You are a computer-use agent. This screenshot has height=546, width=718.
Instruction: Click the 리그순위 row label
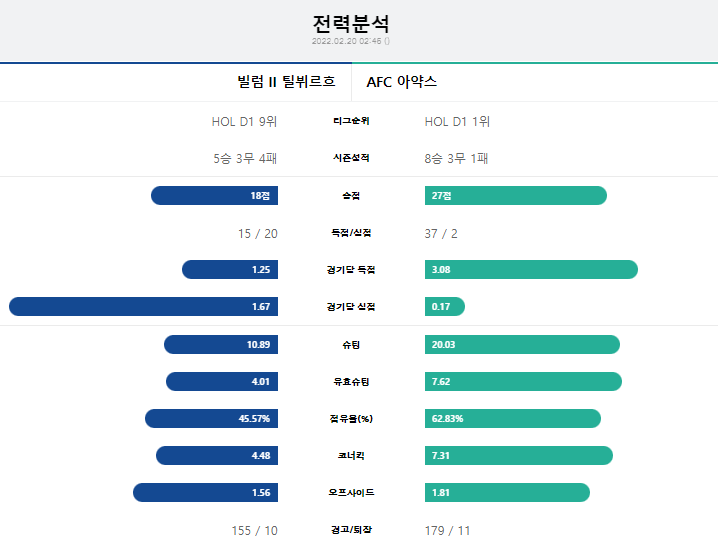351,121
